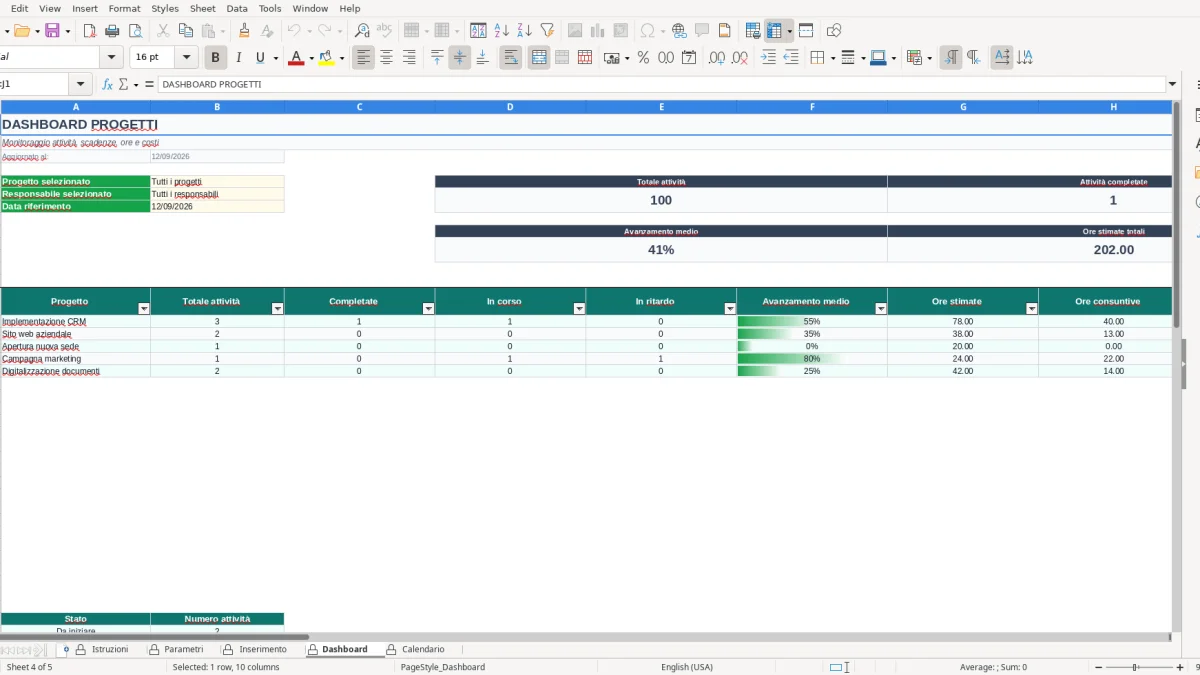
Task: Add a decimal place
Action: click(716, 58)
